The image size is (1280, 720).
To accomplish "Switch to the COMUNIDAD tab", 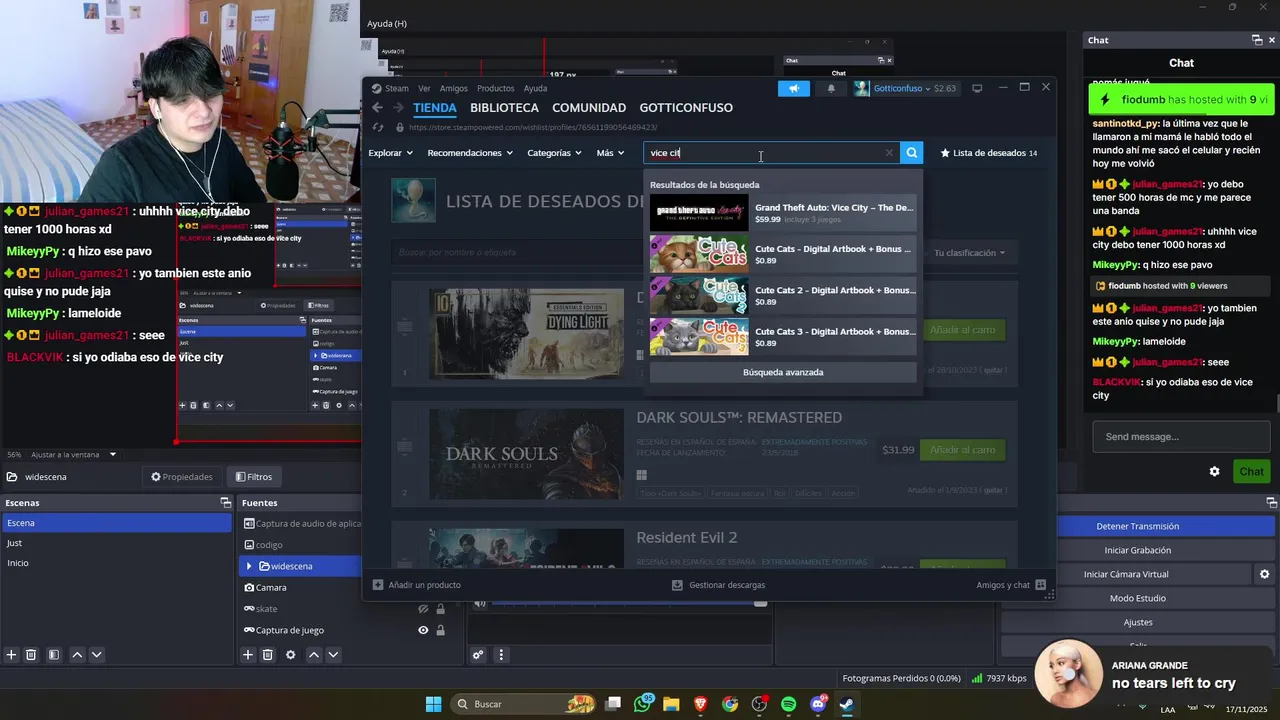I will [589, 108].
